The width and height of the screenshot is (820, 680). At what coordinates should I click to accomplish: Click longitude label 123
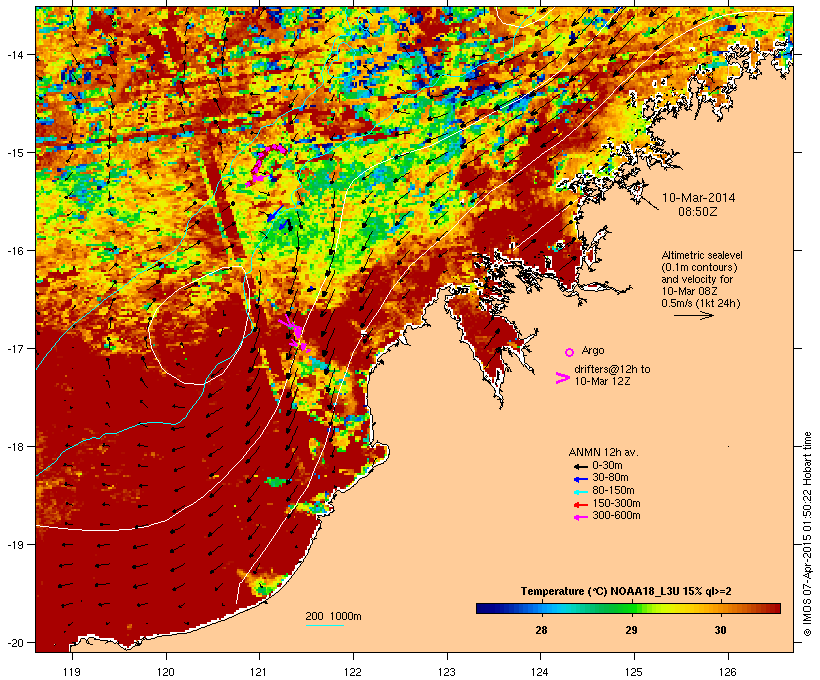tap(447, 672)
